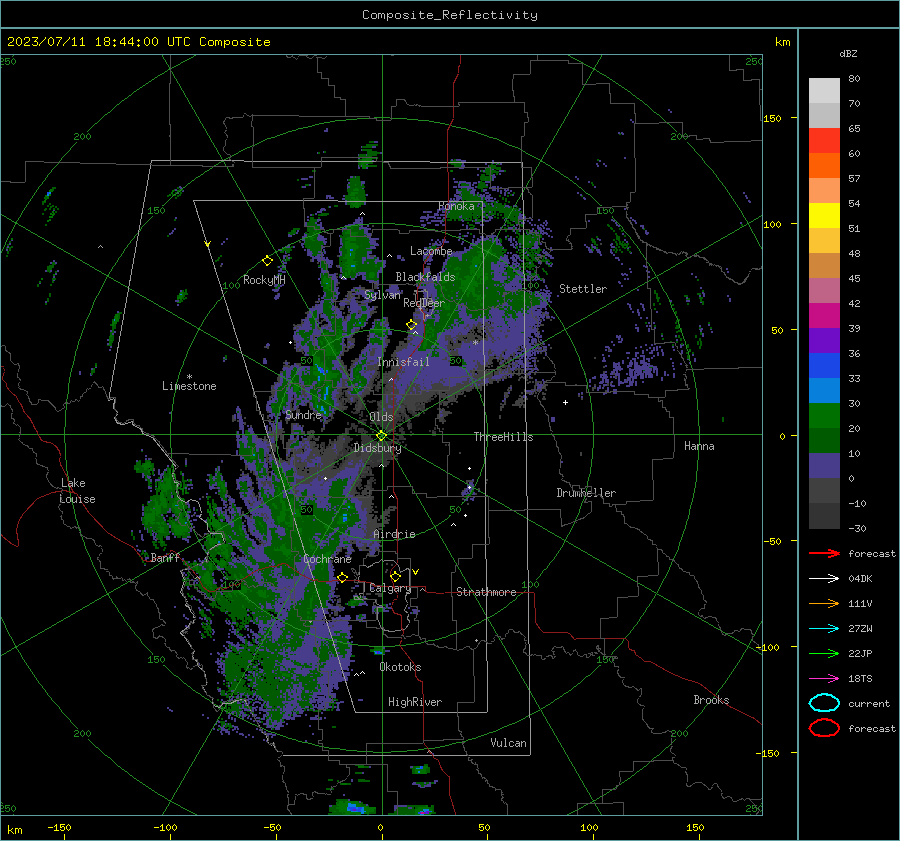900x841 pixels.
Task: Pick the blue 33 dBZ color swatch
Action: pyautogui.click(x=824, y=366)
